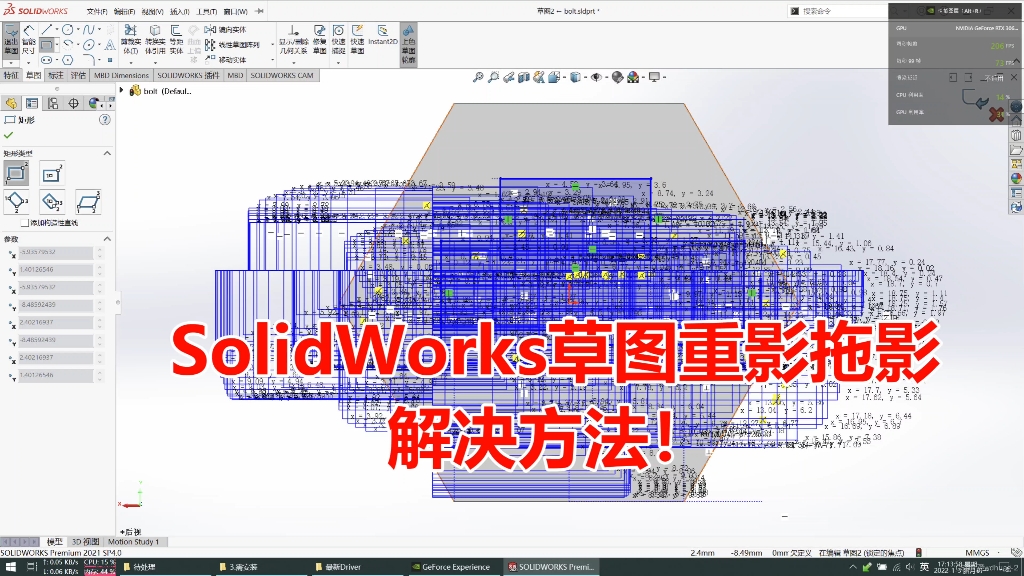This screenshot has height=576, width=1024.
Task: Select the Circle sketch tool
Action: pos(67,30)
